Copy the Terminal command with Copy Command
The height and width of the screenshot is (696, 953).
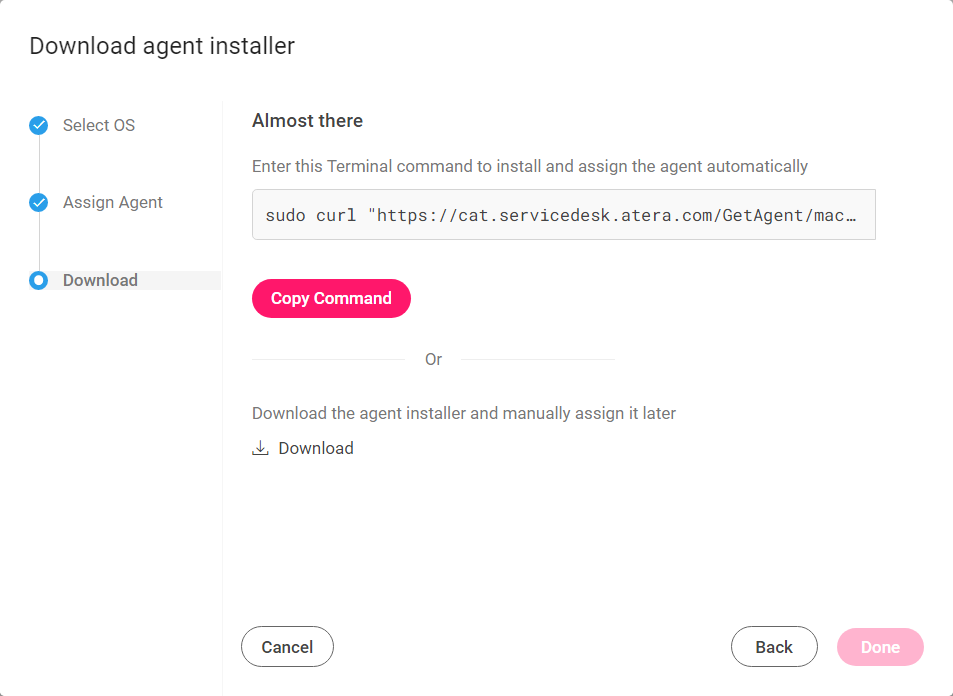click(331, 298)
